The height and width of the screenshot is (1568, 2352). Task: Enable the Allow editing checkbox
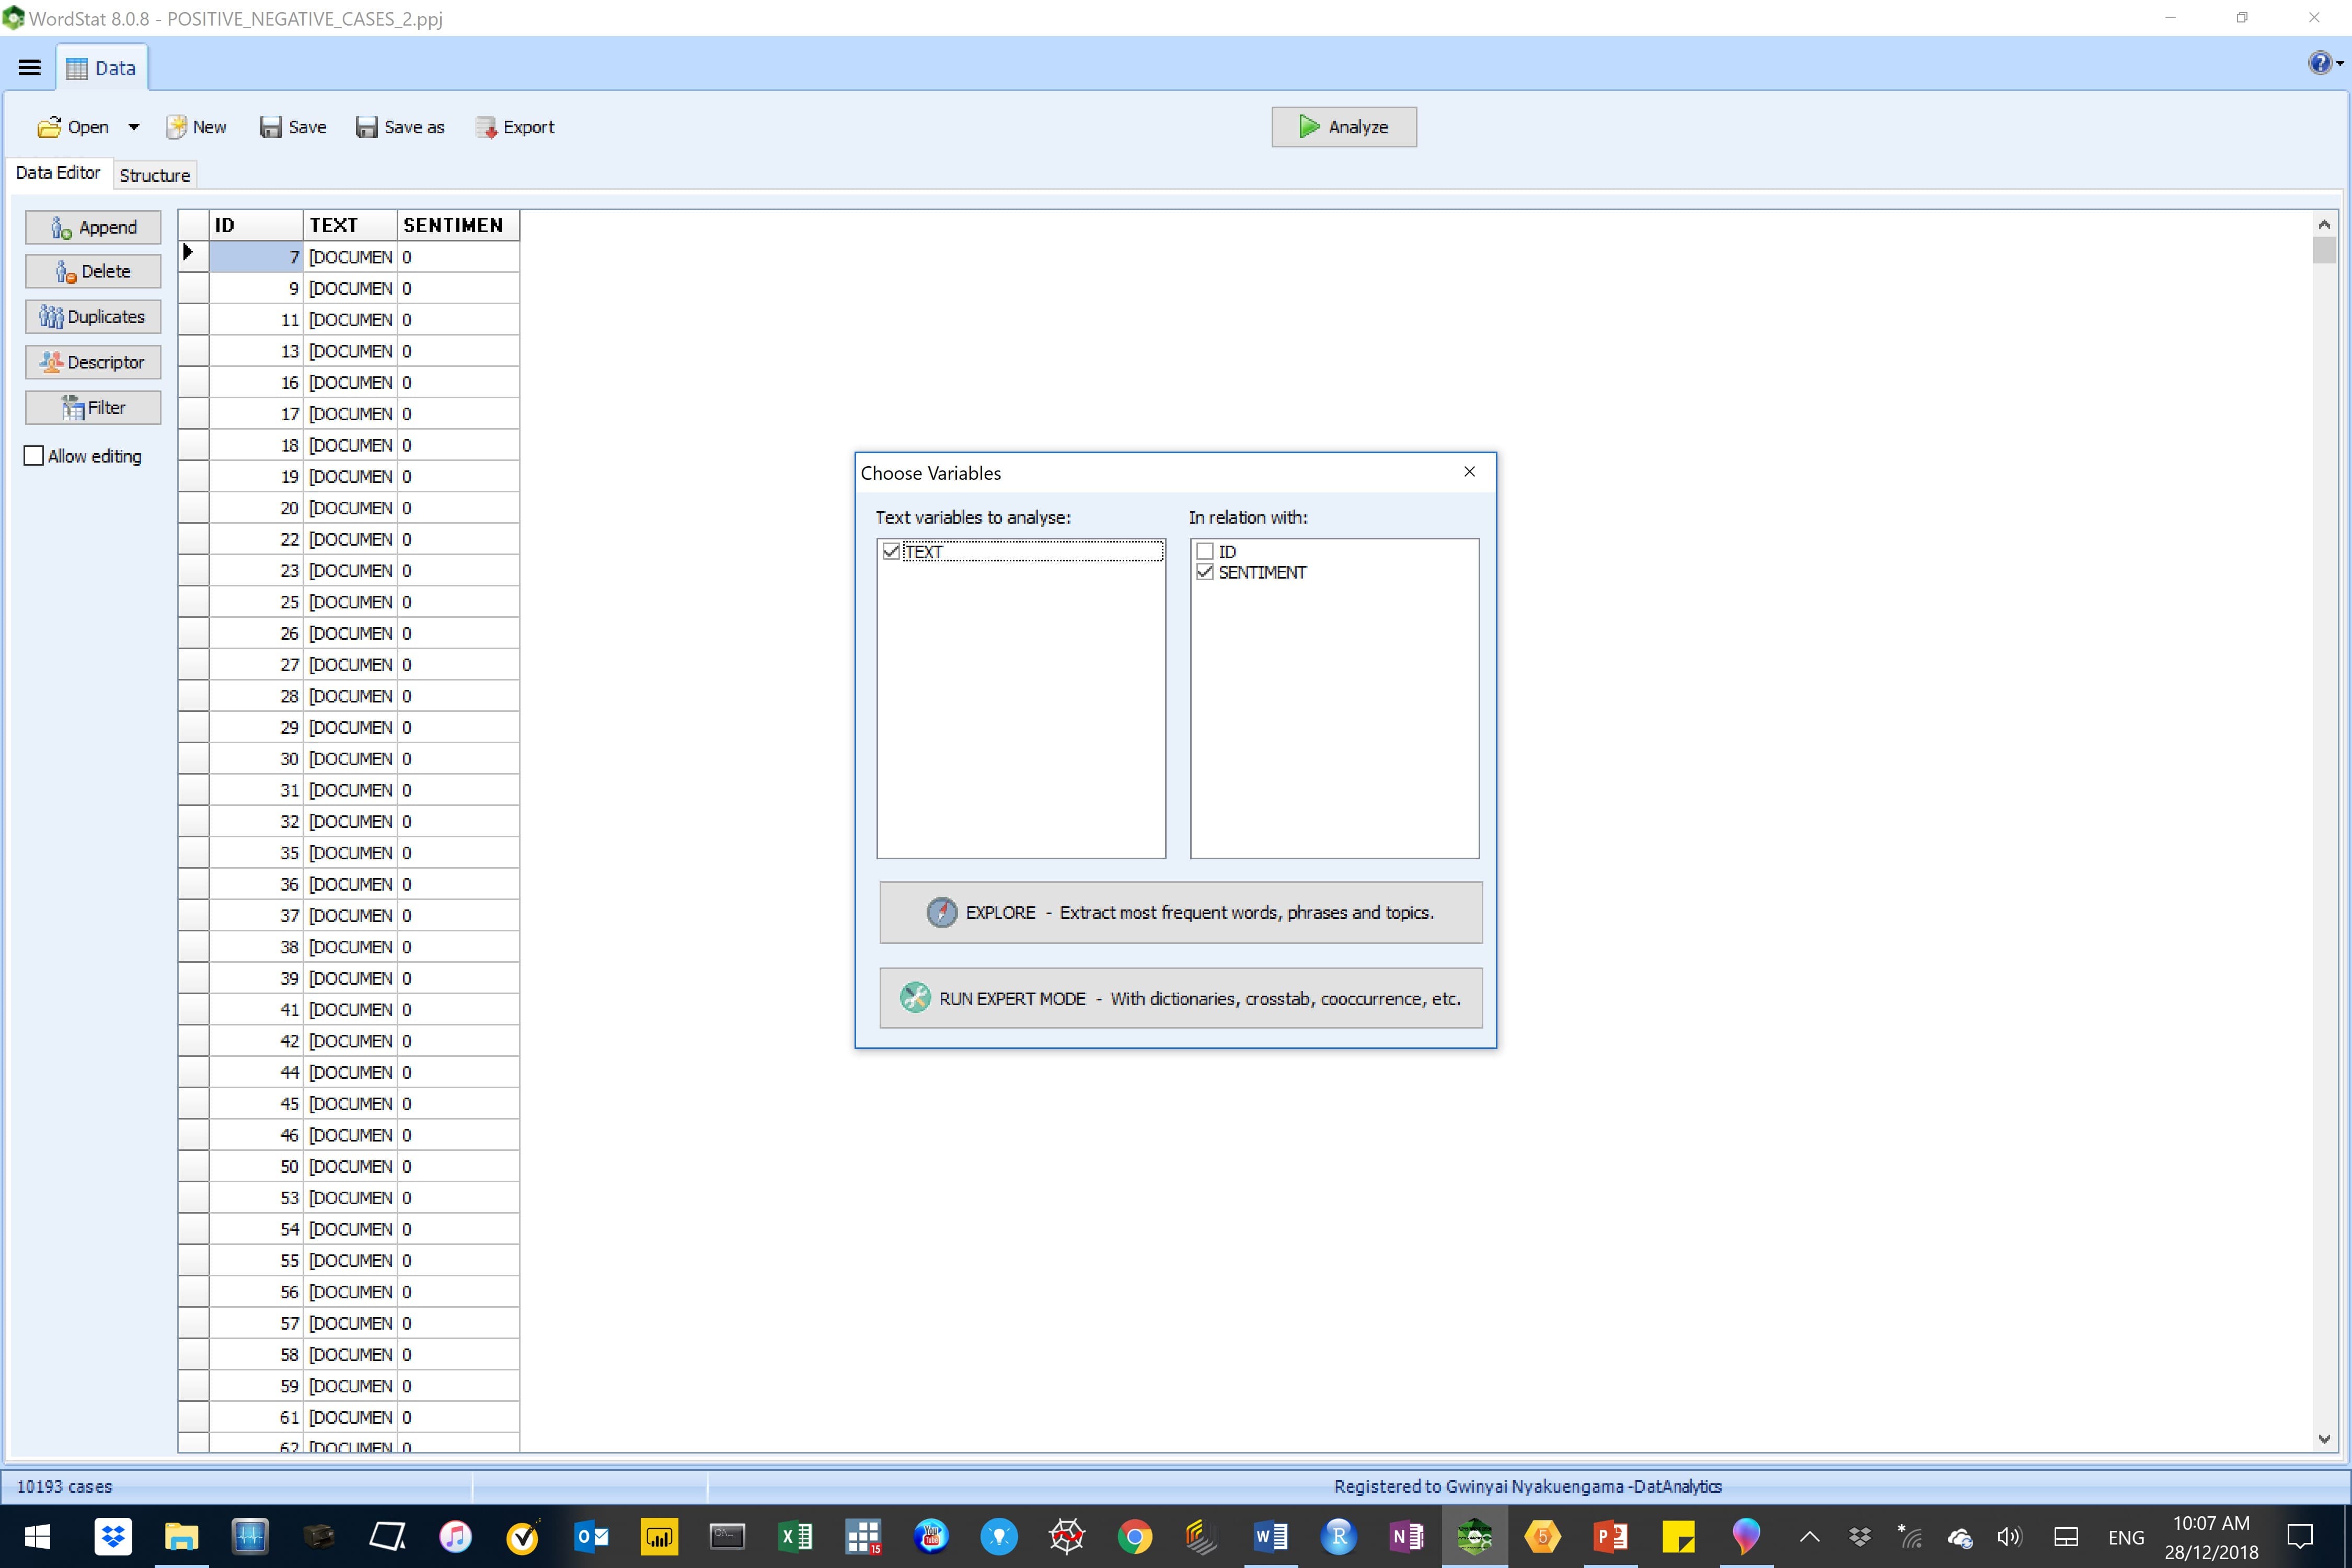(34, 456)
